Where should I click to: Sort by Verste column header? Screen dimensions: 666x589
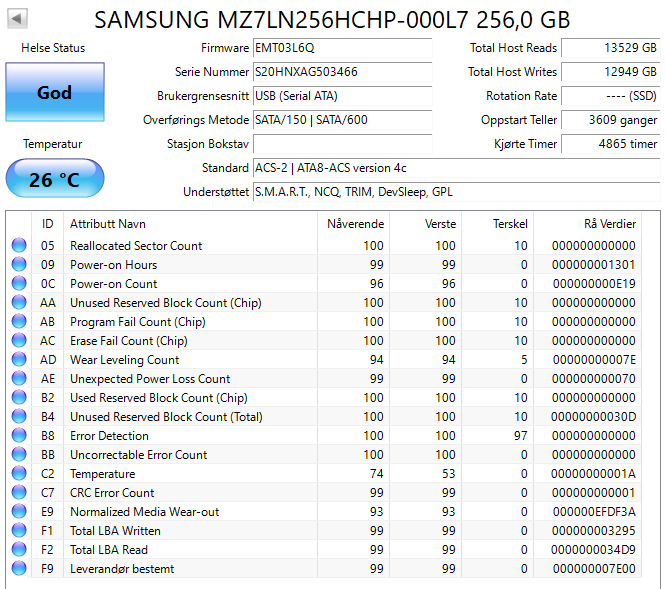tap(426, 224)
